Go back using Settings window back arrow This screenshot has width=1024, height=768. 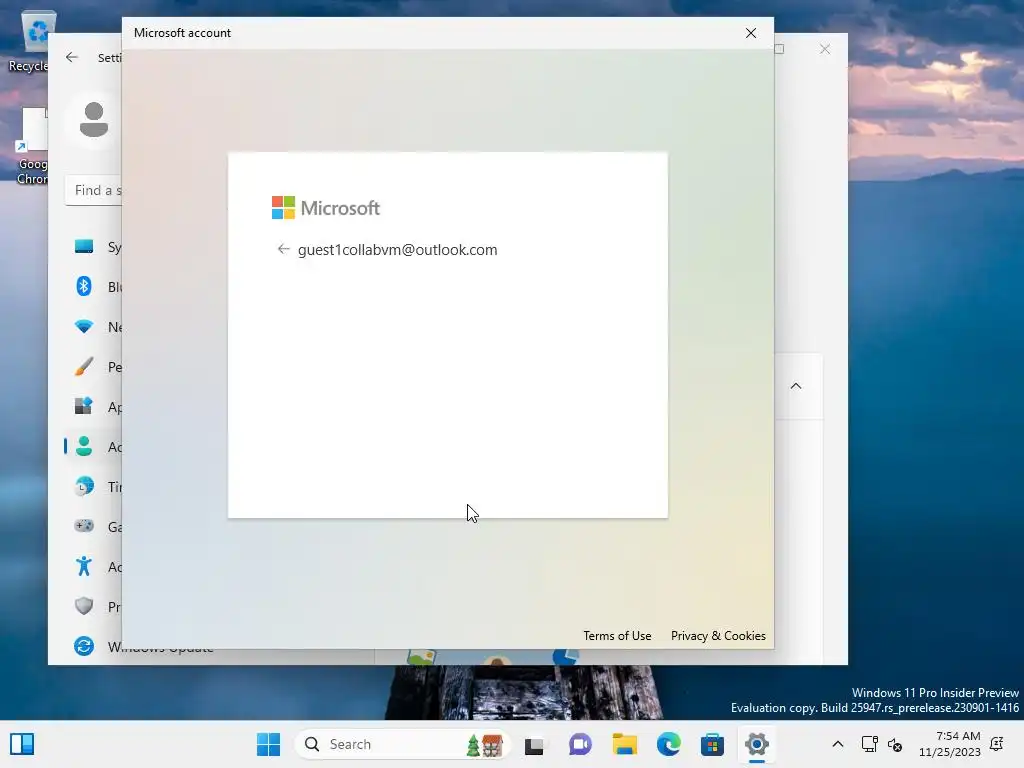pos(72,57)
